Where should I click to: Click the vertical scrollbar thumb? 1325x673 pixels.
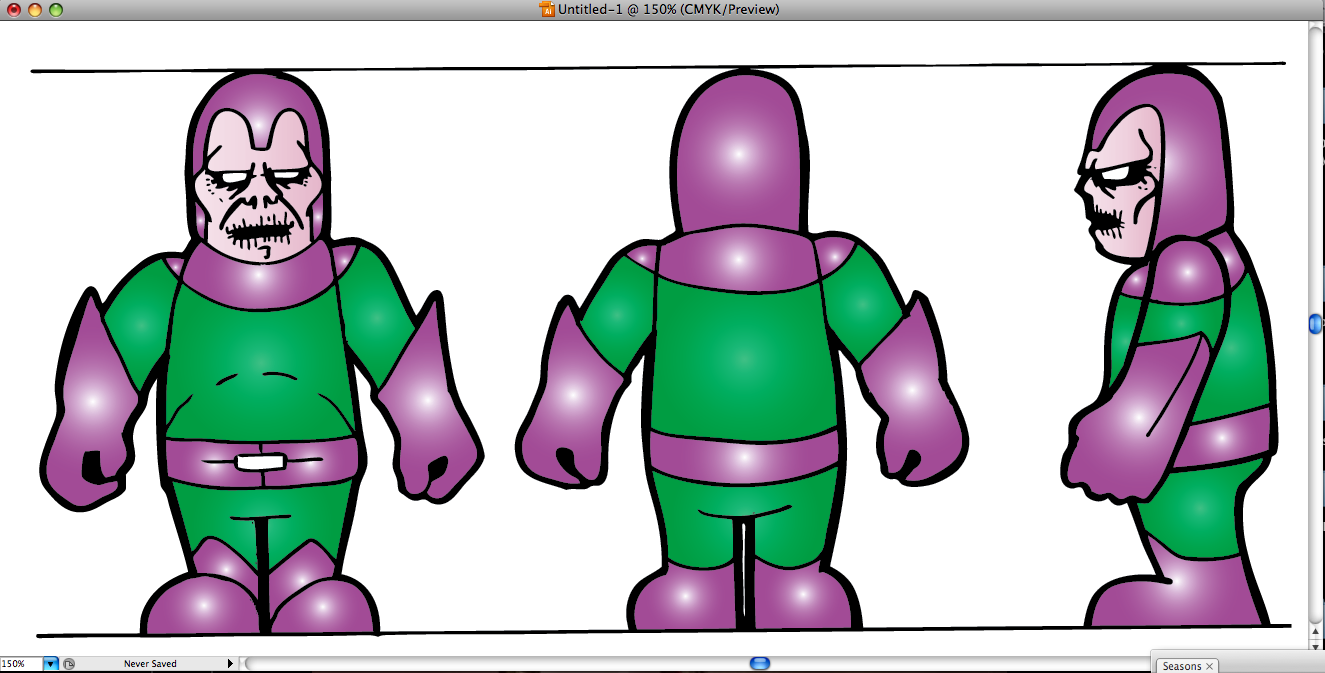(x=1316, y=323)
